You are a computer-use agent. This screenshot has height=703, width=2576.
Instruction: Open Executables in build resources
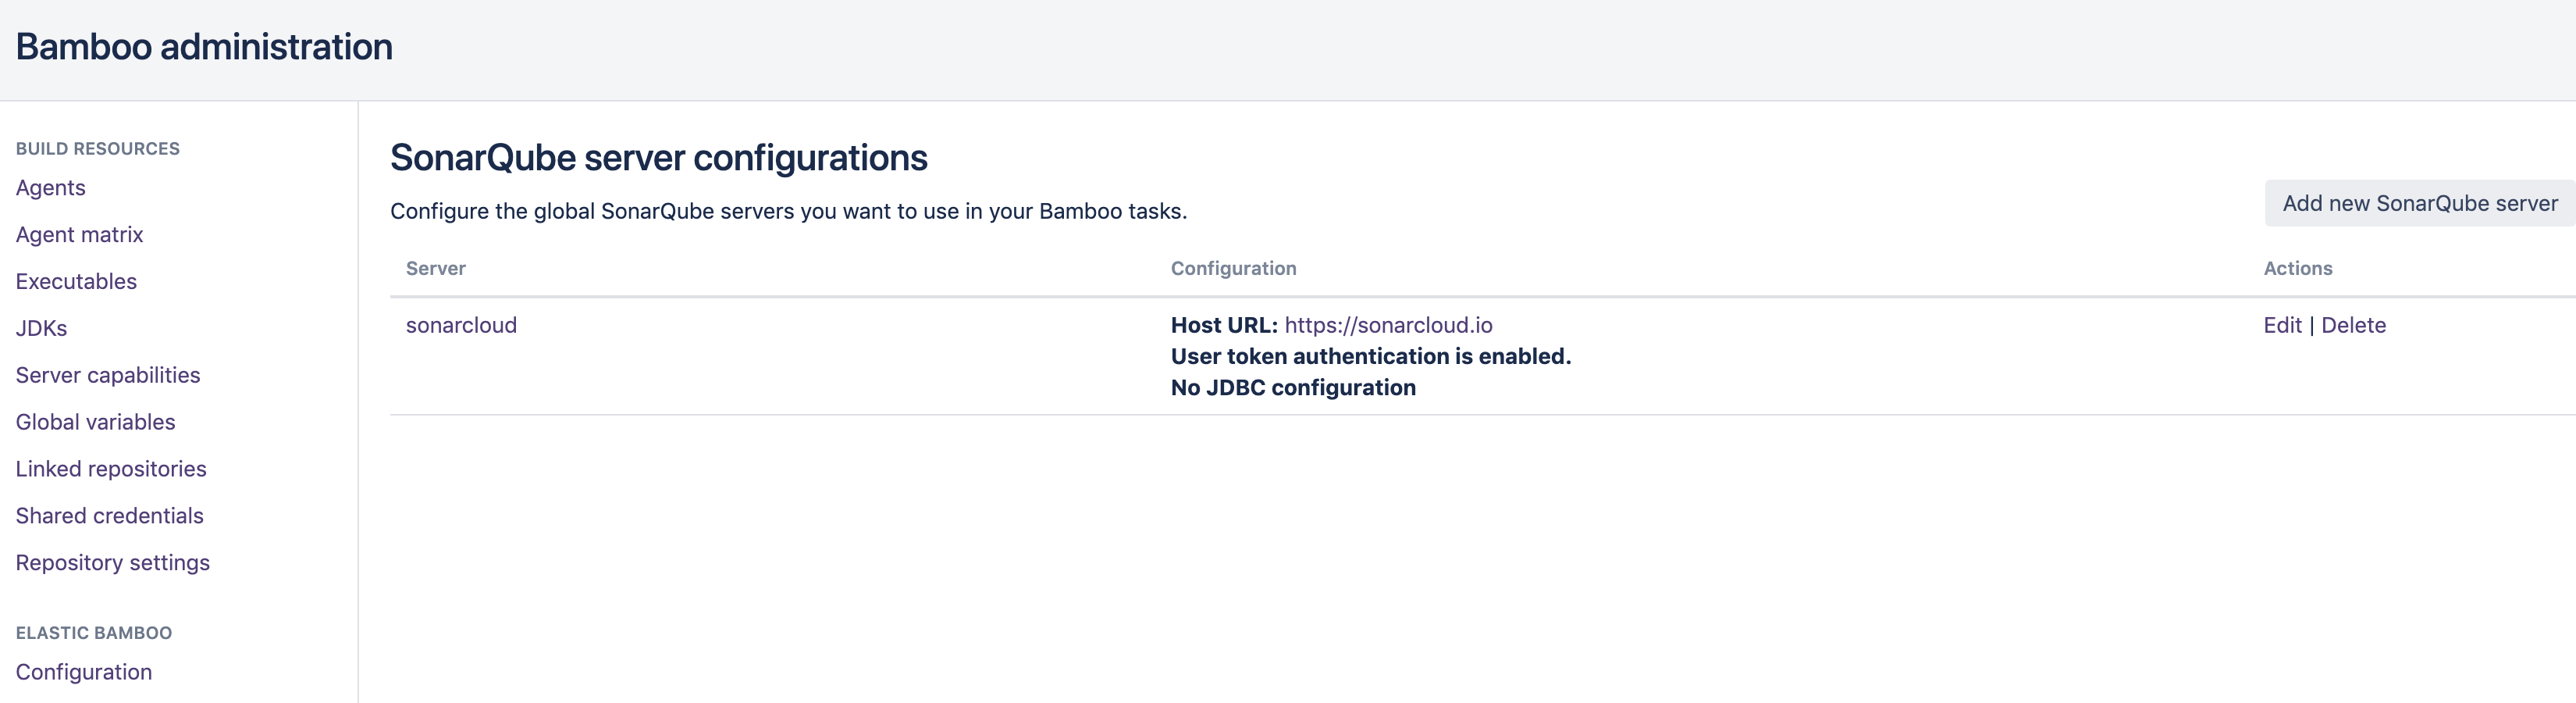pos(76,282)
